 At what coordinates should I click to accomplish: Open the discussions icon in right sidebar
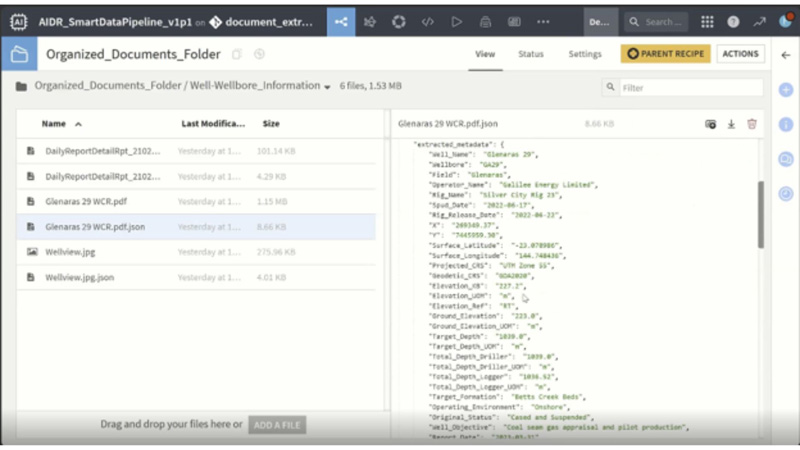point(786,159)
